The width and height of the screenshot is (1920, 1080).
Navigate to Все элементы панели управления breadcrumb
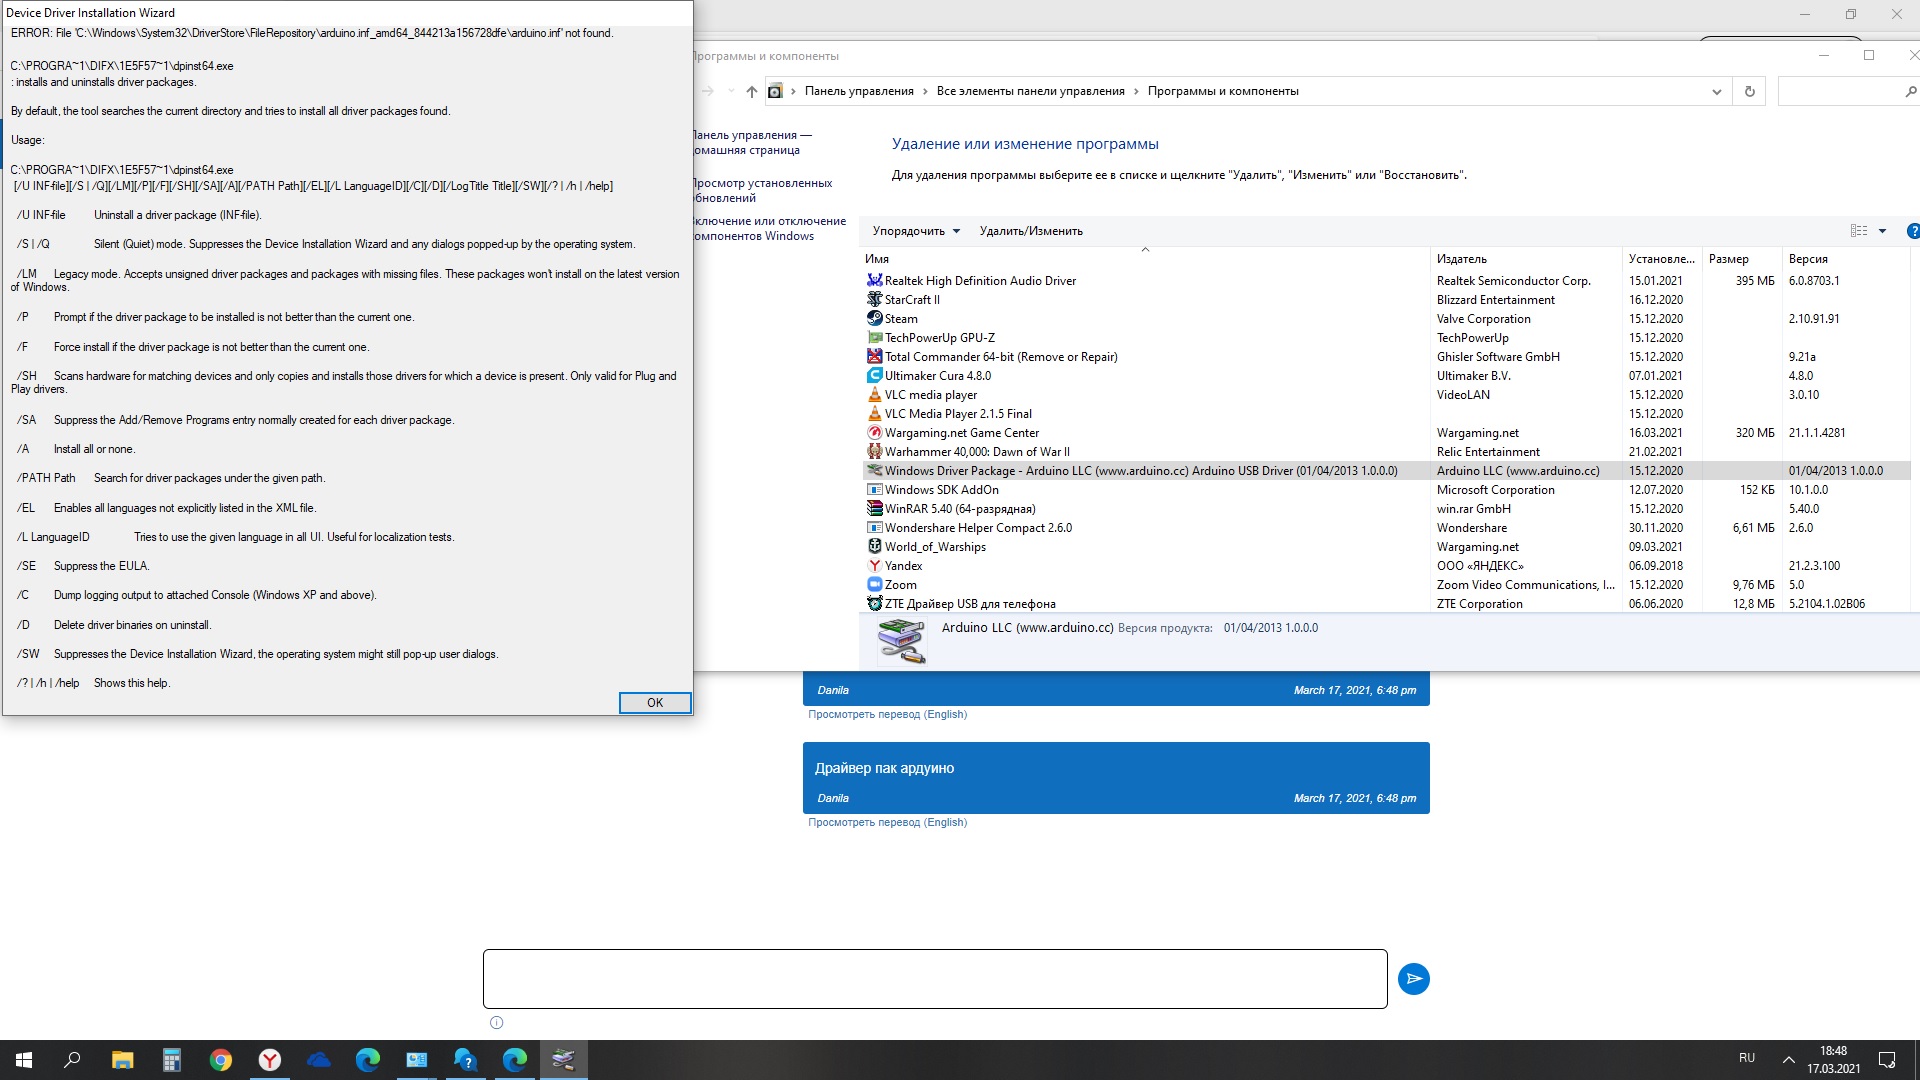[x=1030, y=91]
